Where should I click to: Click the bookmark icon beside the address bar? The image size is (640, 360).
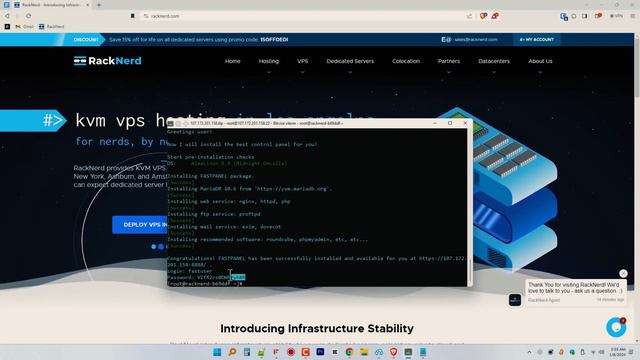click(133, 16)
